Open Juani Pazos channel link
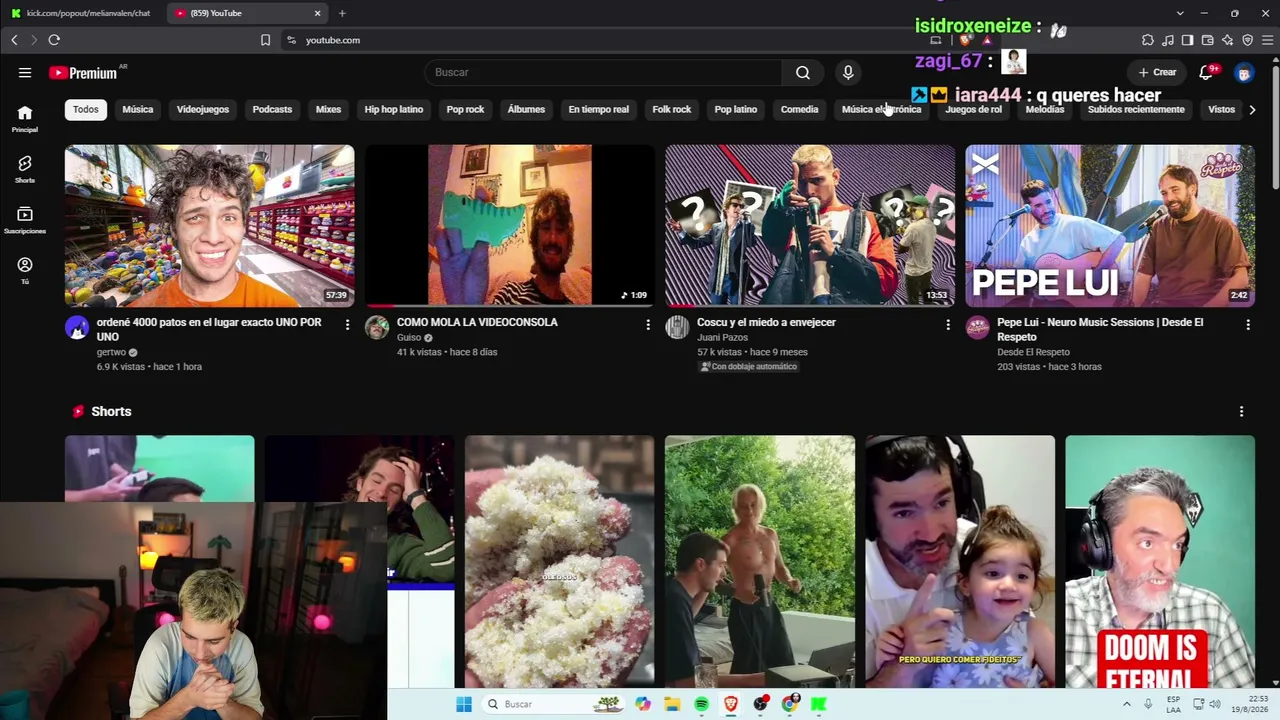The height and width of the screenshot is (720, 1280). pos(722,338)
